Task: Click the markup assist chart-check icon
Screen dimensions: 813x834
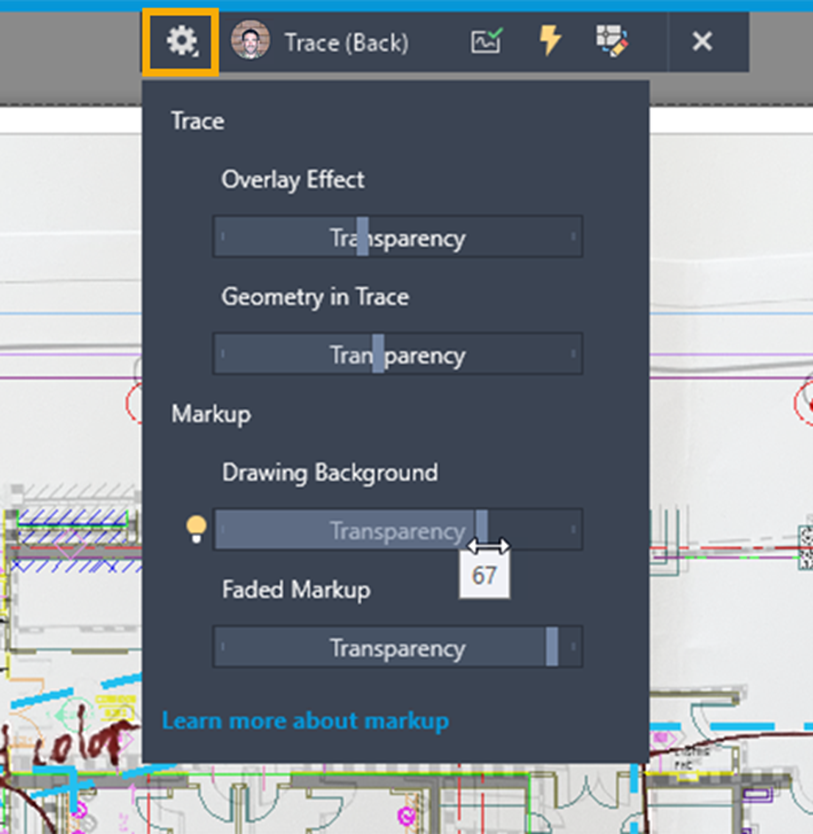Action: [487, 41]
